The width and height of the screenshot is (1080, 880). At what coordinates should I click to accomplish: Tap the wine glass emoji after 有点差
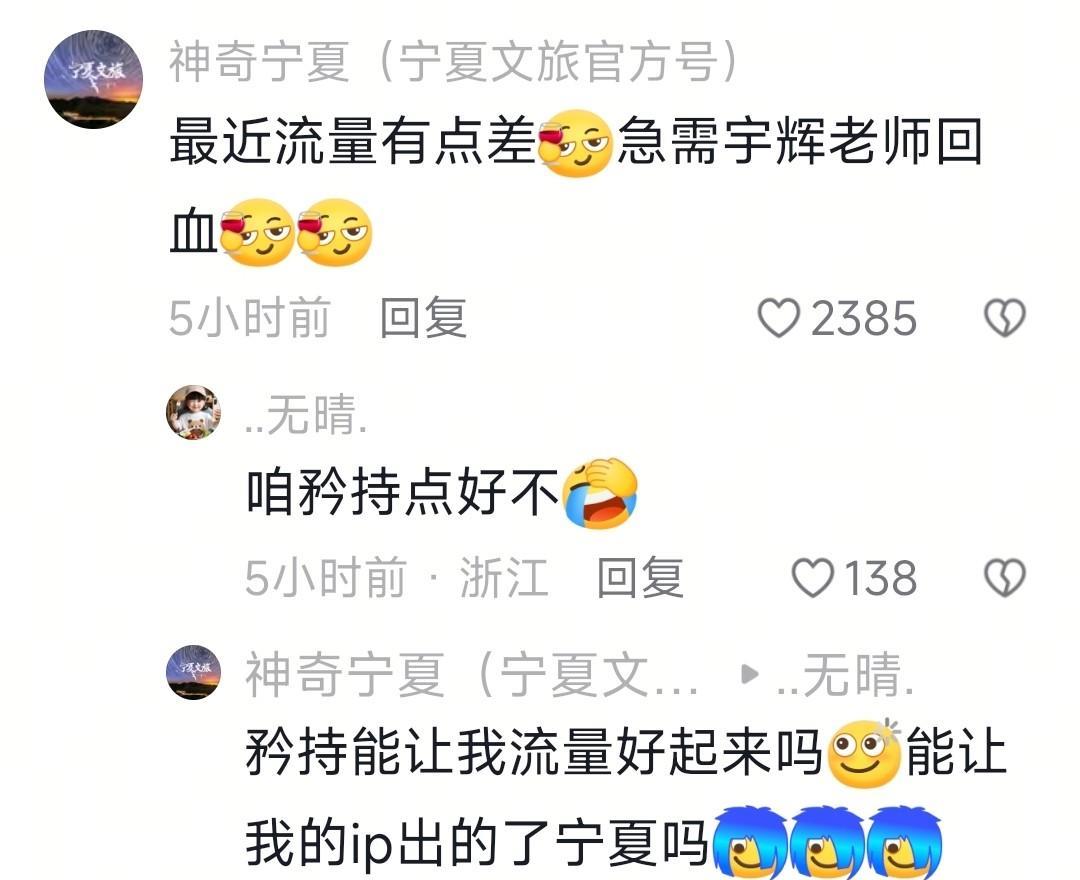click(574, 143)
